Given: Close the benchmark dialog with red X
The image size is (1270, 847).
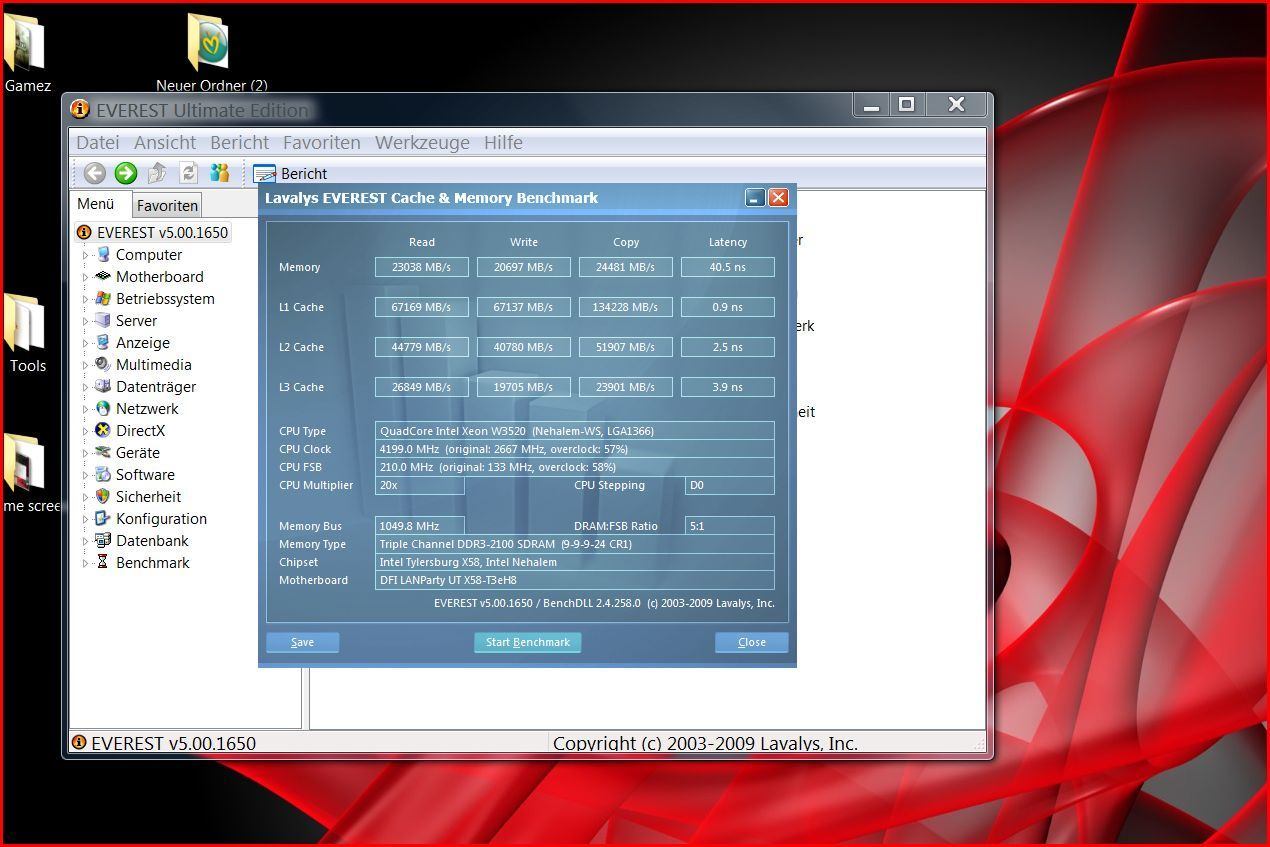Looking at the screenshot, I should 778,198.
